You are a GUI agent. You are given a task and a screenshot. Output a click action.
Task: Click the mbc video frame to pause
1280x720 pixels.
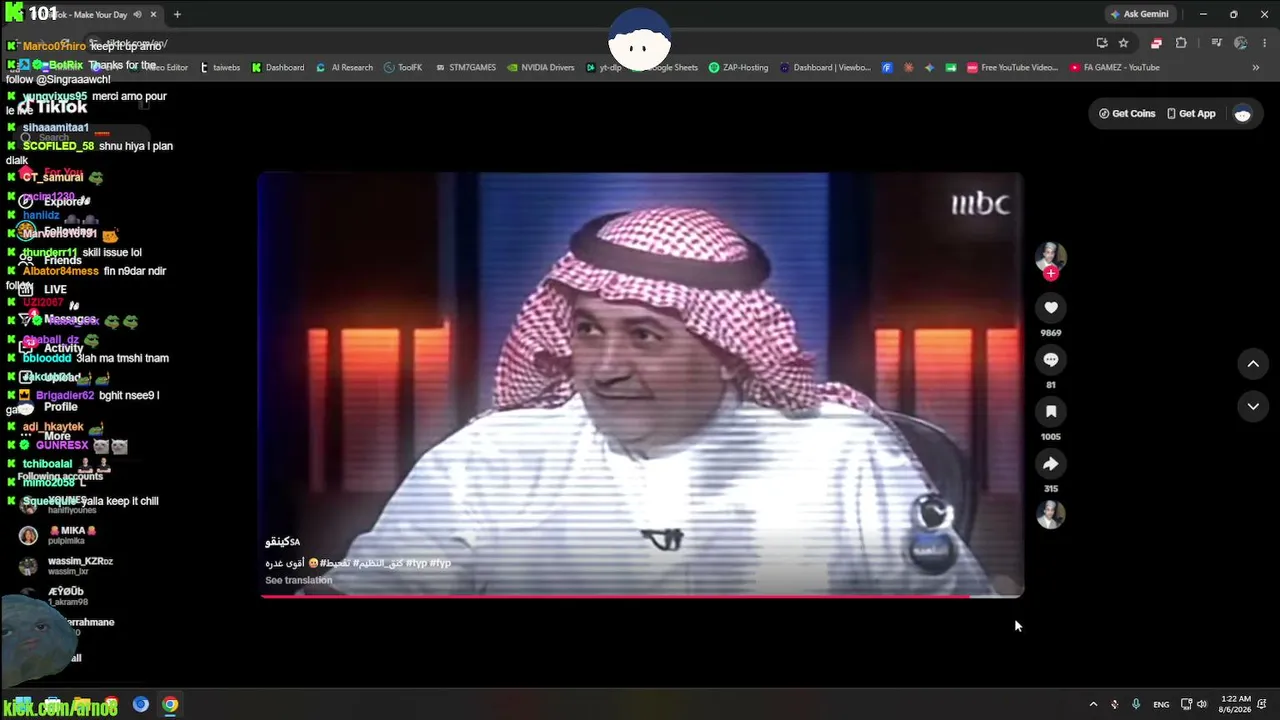coord(641,385)
